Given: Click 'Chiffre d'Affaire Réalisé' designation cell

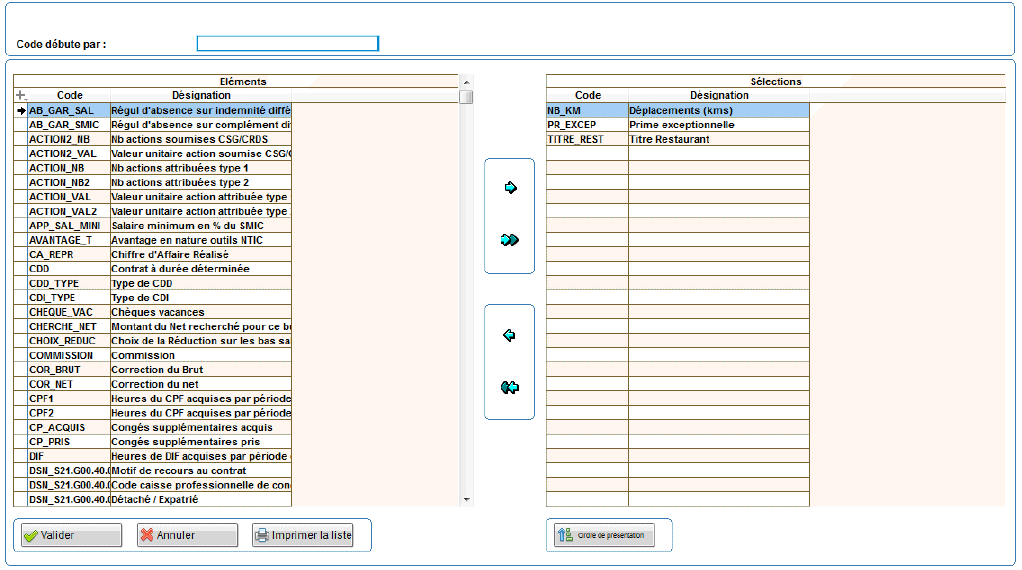Looking at the screenshot, I should point(201,255).
